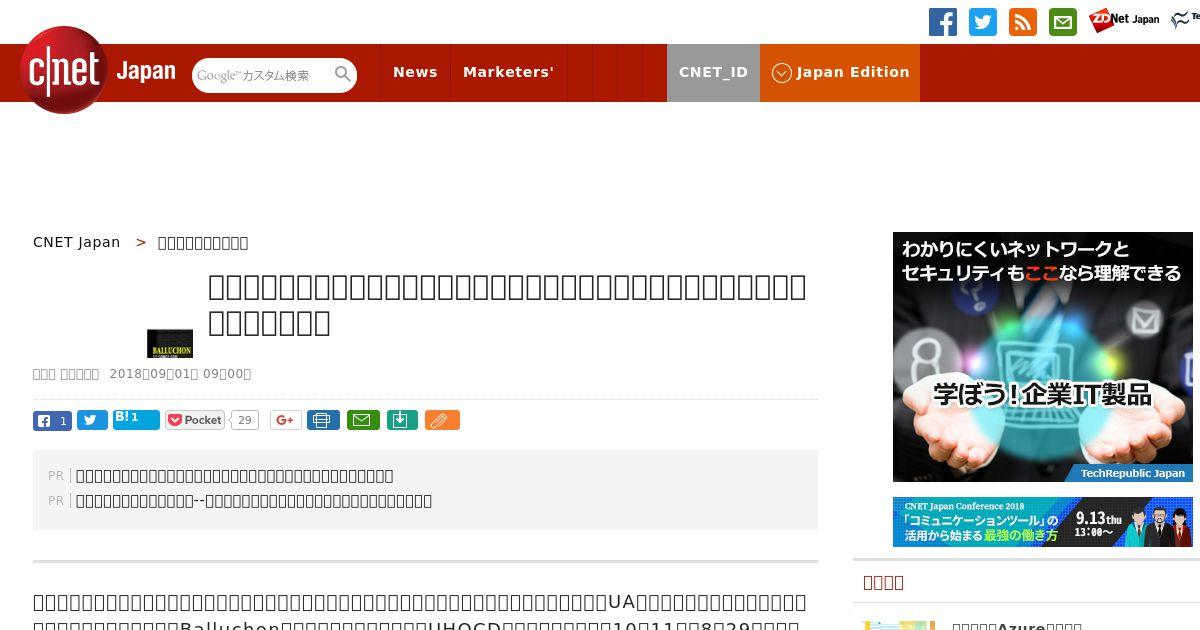Click the orange clip icon
The height and width of the screenshot is (630, 1200).
(x=442, y=420)
